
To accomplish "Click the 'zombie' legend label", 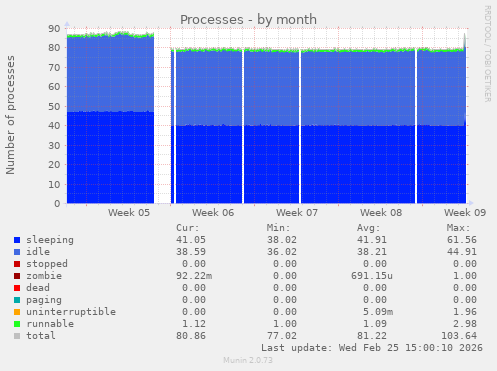I will tap(44, 276).
